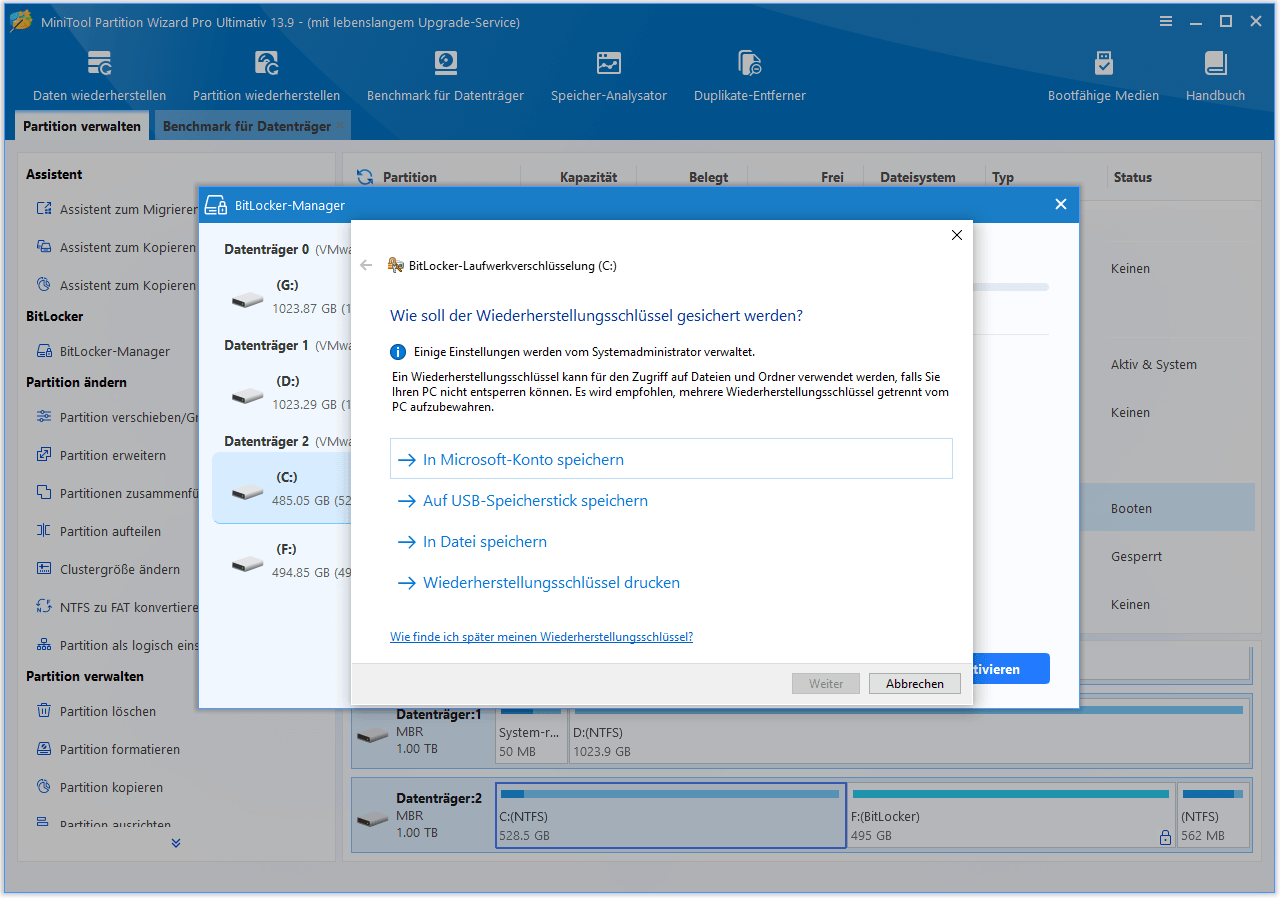Select Partition als logisch einstellen
Screen dimensions: 1280x898
point(116,645)
